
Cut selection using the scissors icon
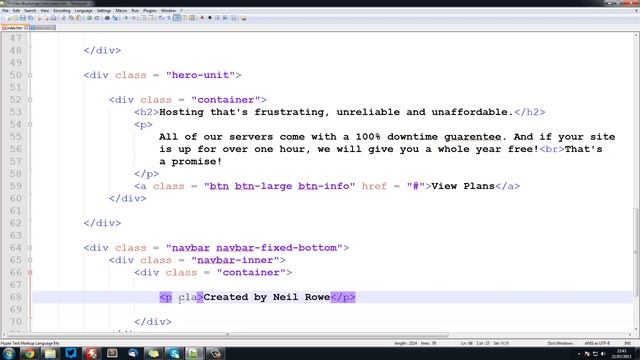click(63, 18)
